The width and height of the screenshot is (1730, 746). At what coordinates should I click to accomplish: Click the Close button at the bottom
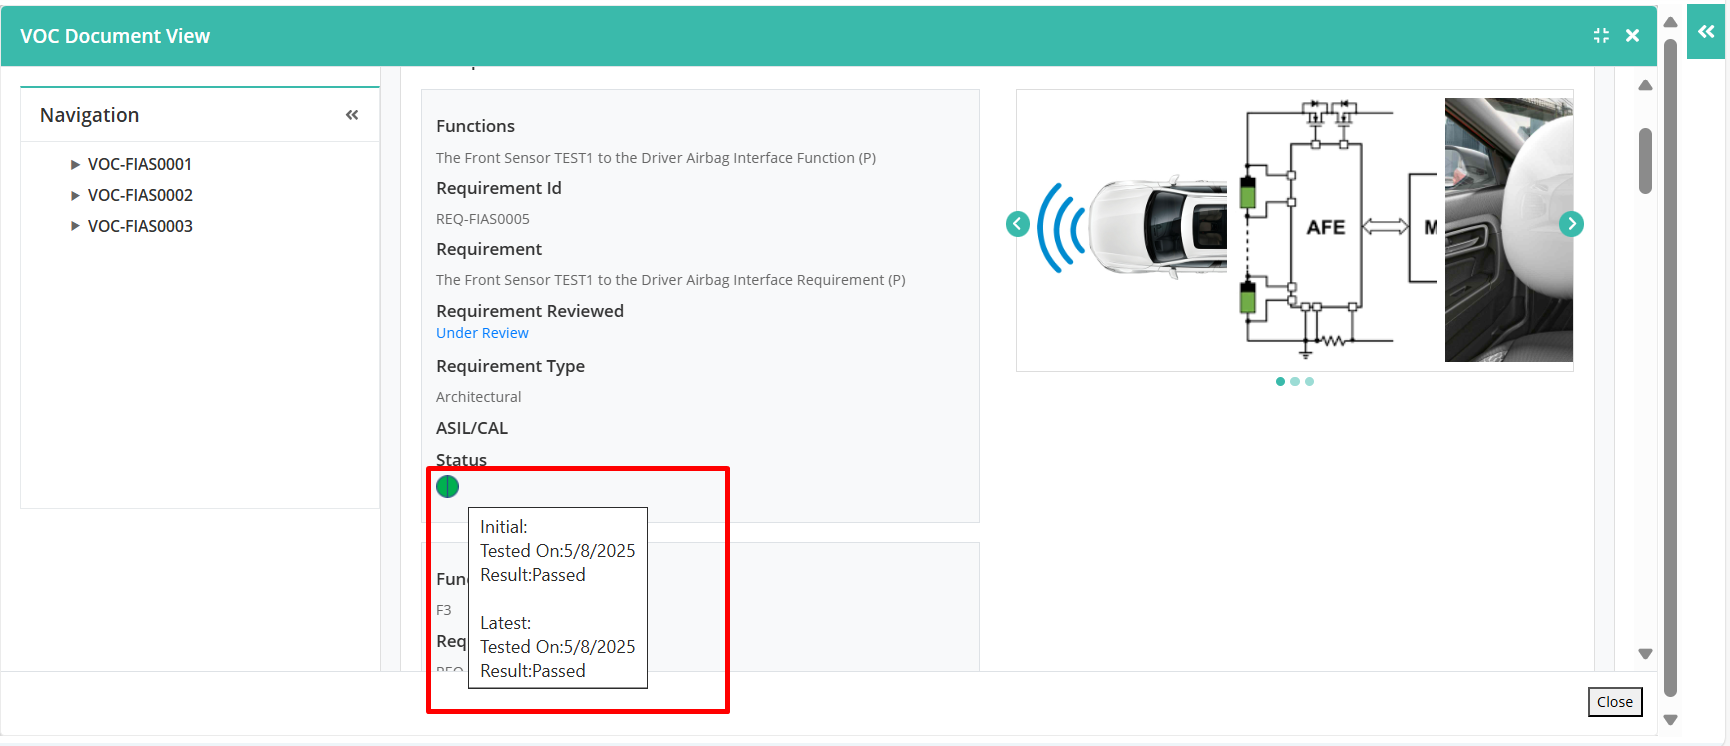pyautogui.click(x=1615, y=702)
